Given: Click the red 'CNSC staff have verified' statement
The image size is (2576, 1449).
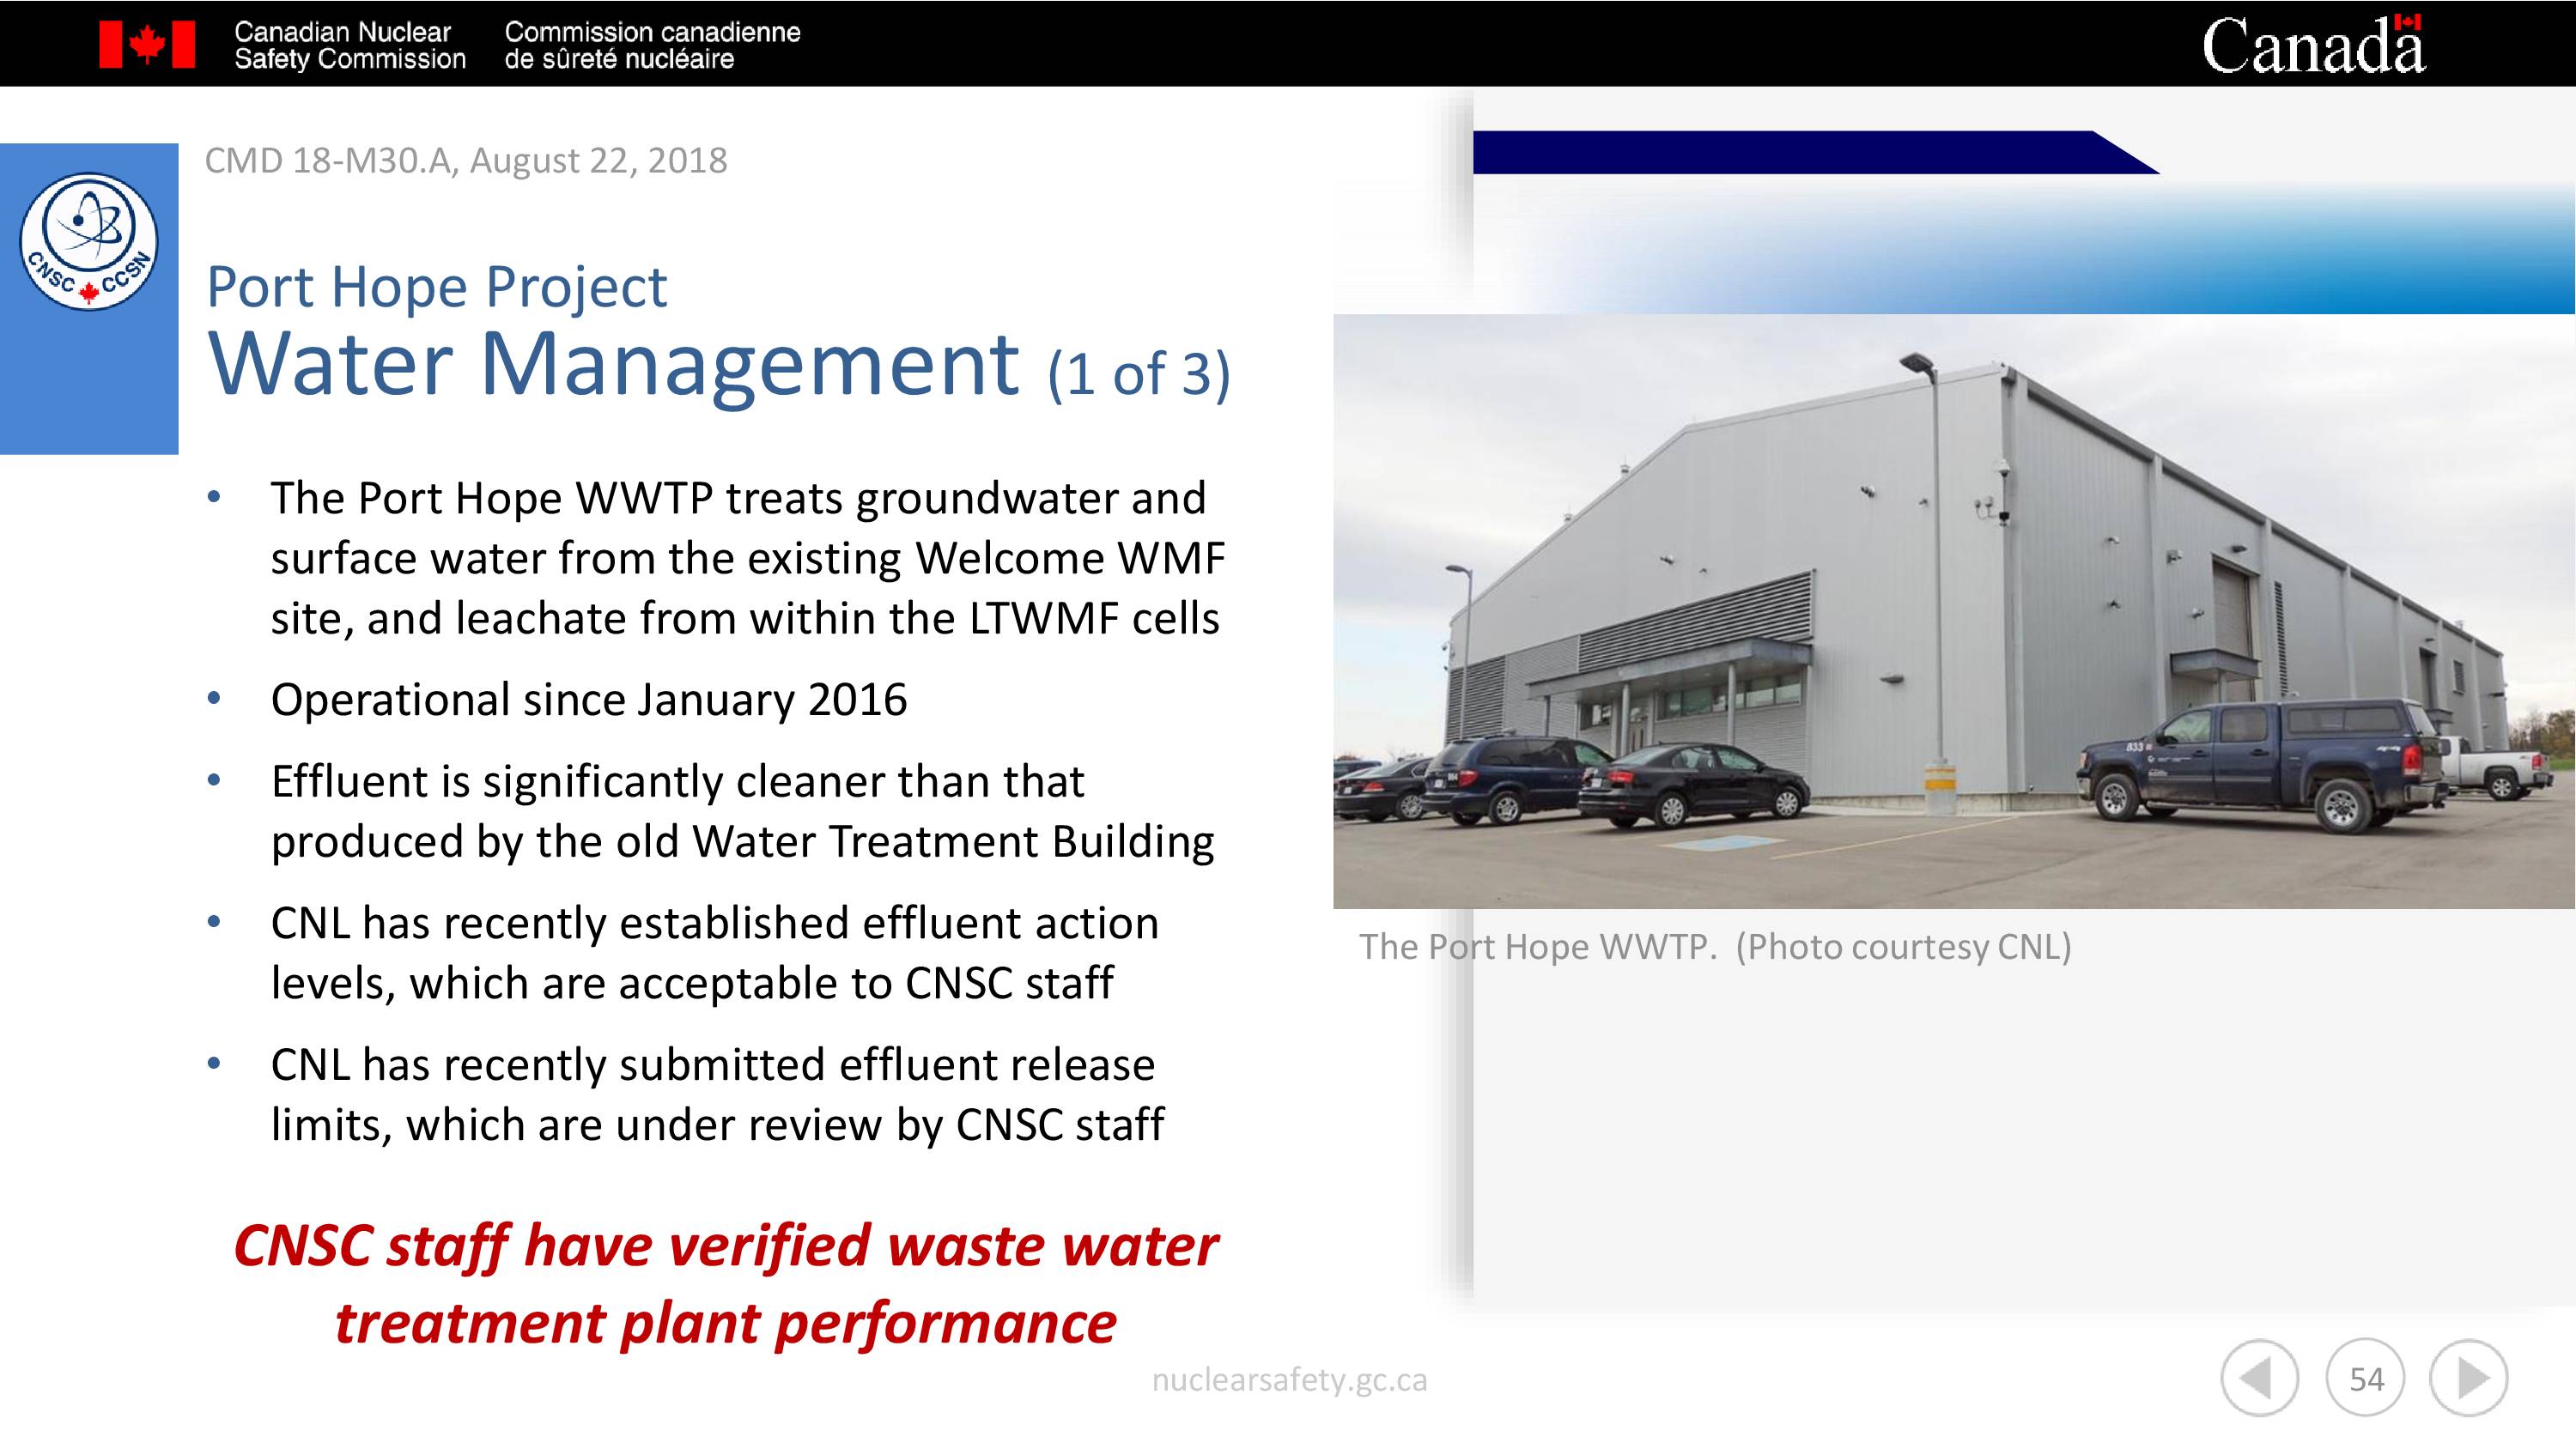Looking at the screenshot, I should click(726, 1284).
